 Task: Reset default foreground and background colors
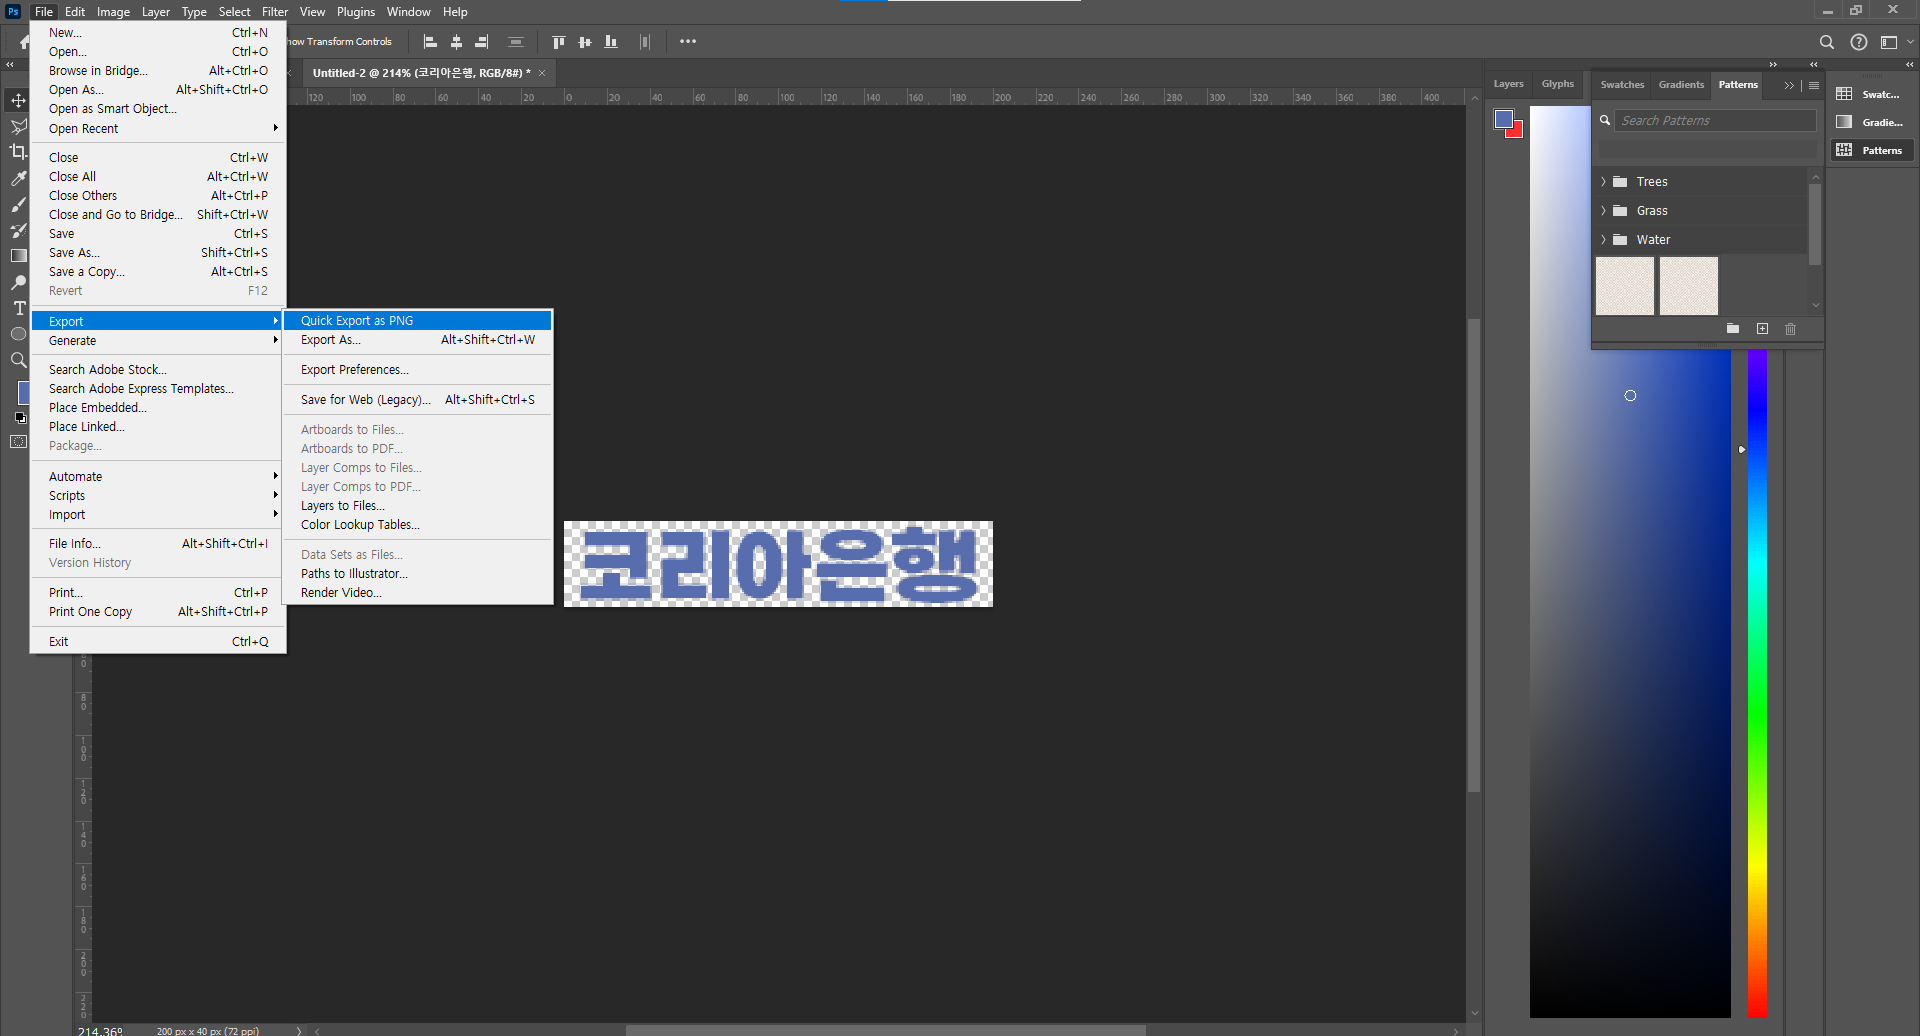click(20, 418)
